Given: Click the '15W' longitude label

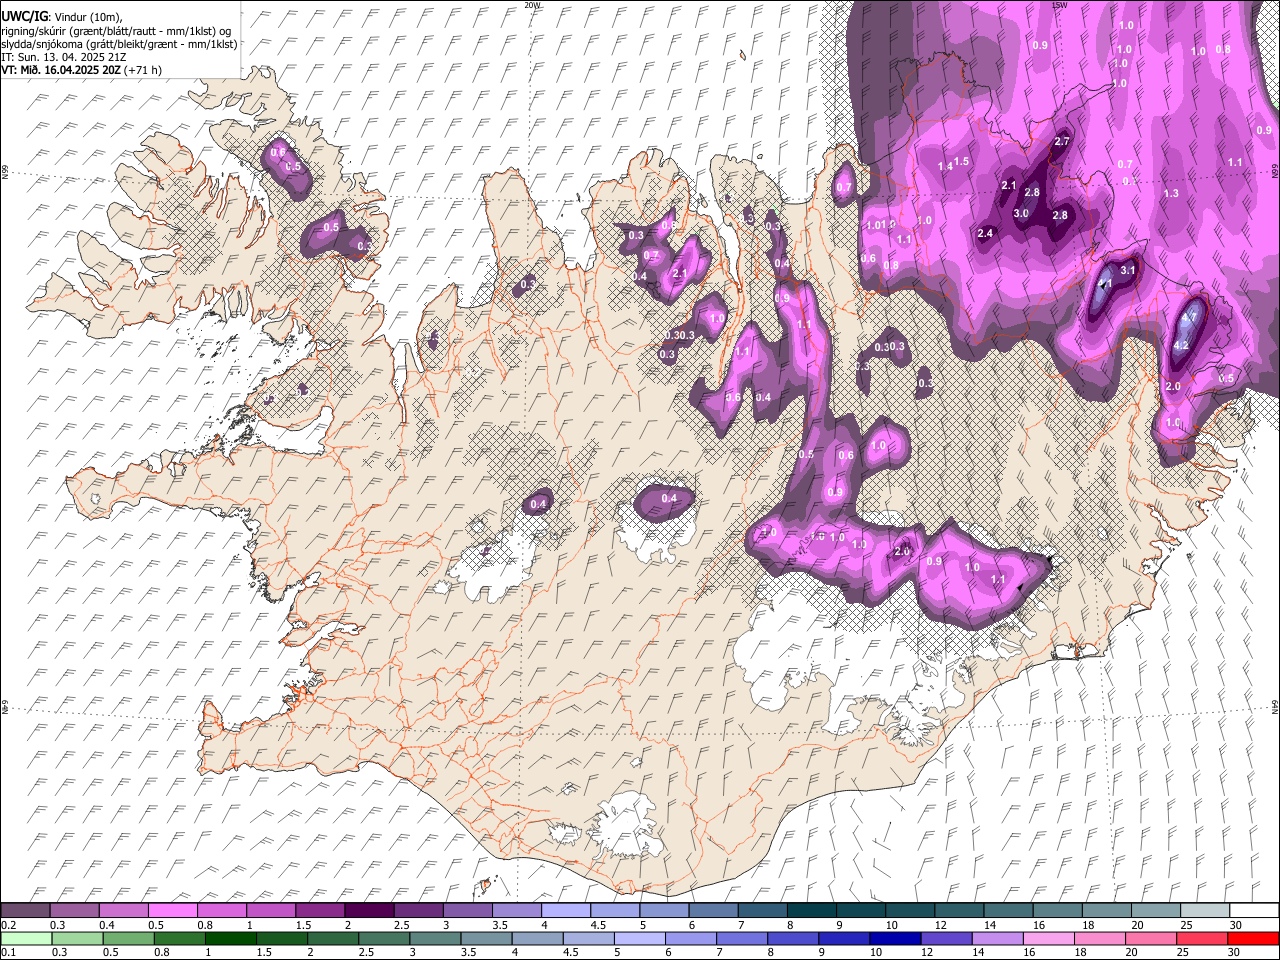Looking at the screenshot, I should pyautogui.click(x=1059, y=5).
